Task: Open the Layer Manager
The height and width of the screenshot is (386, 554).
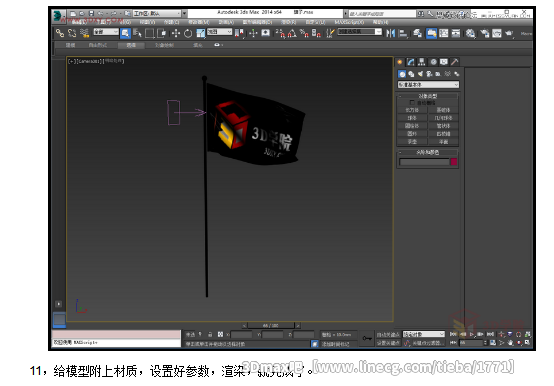Action: pos(418,34)
